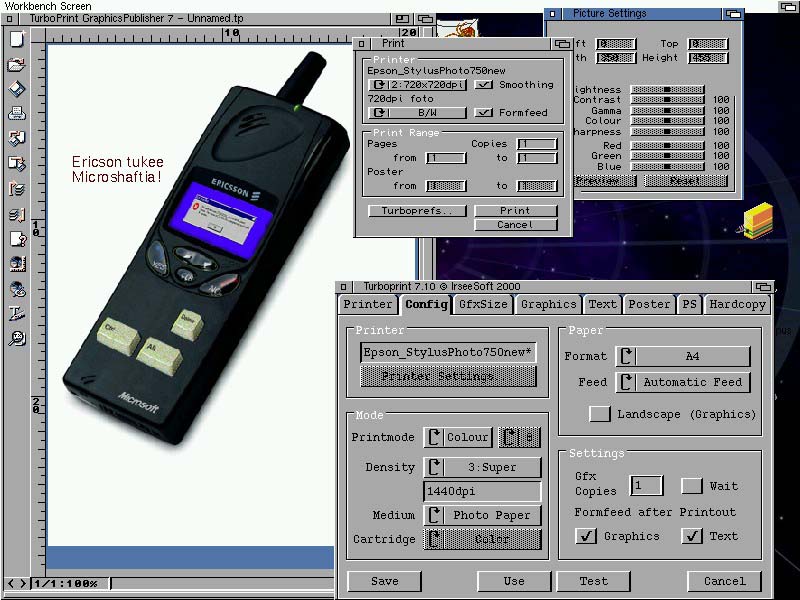Click the Printer Settings button
Image resolution: width=800 pixels, height=600 pixels.
pyautogui.click(x=448, y=377)
